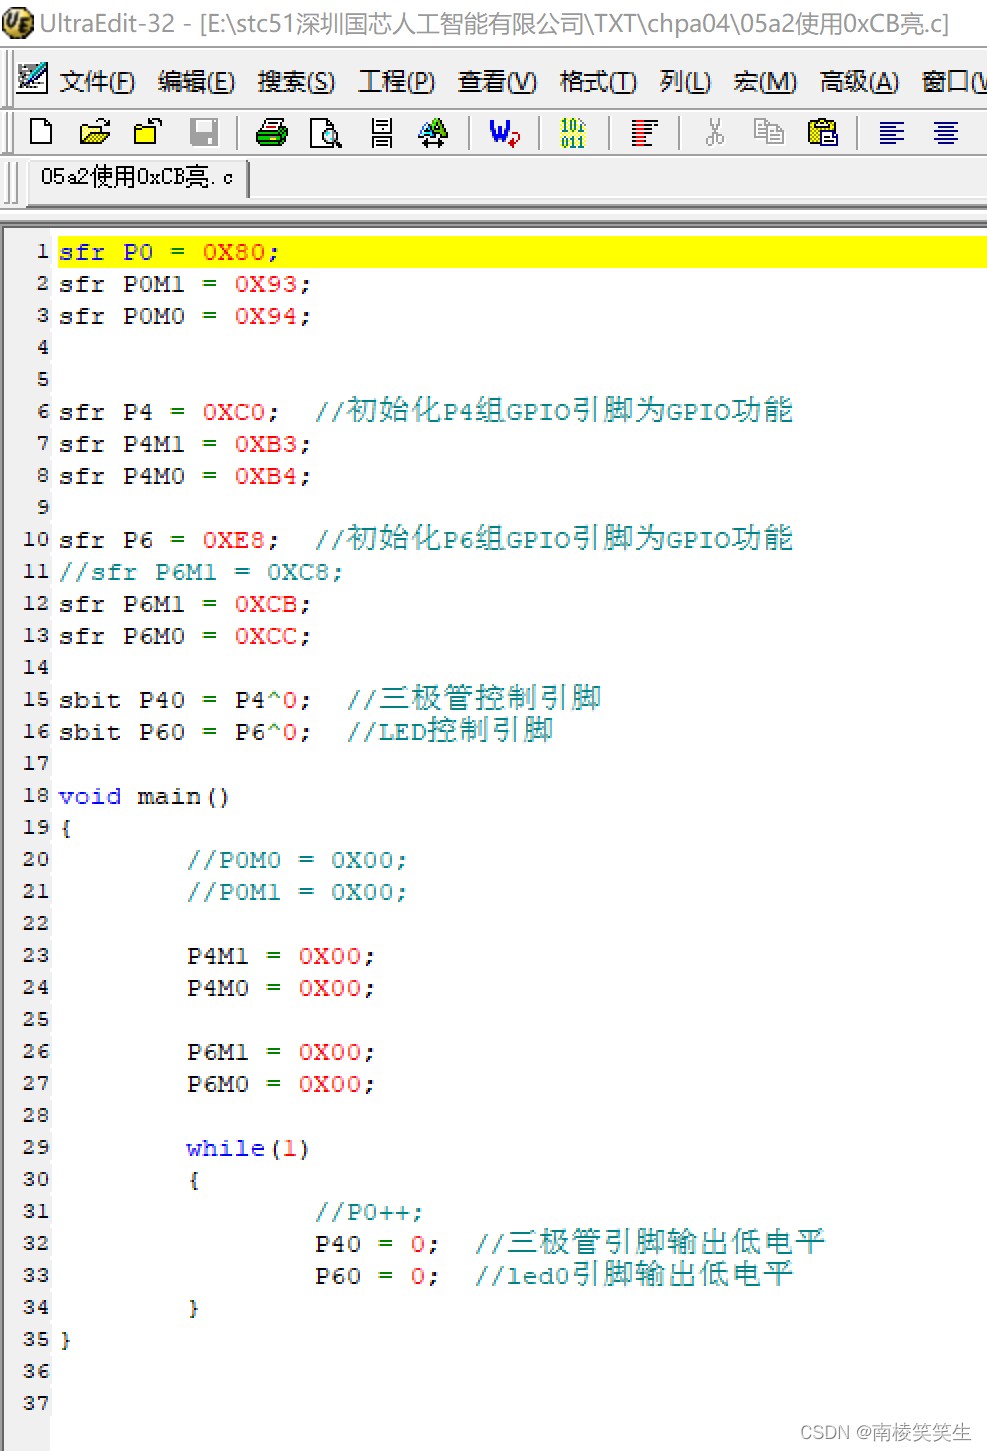Click 'void main()' on line 18
Image resolution: width=987 pixels, height=1451 pixels.
(x=144, y=796)
